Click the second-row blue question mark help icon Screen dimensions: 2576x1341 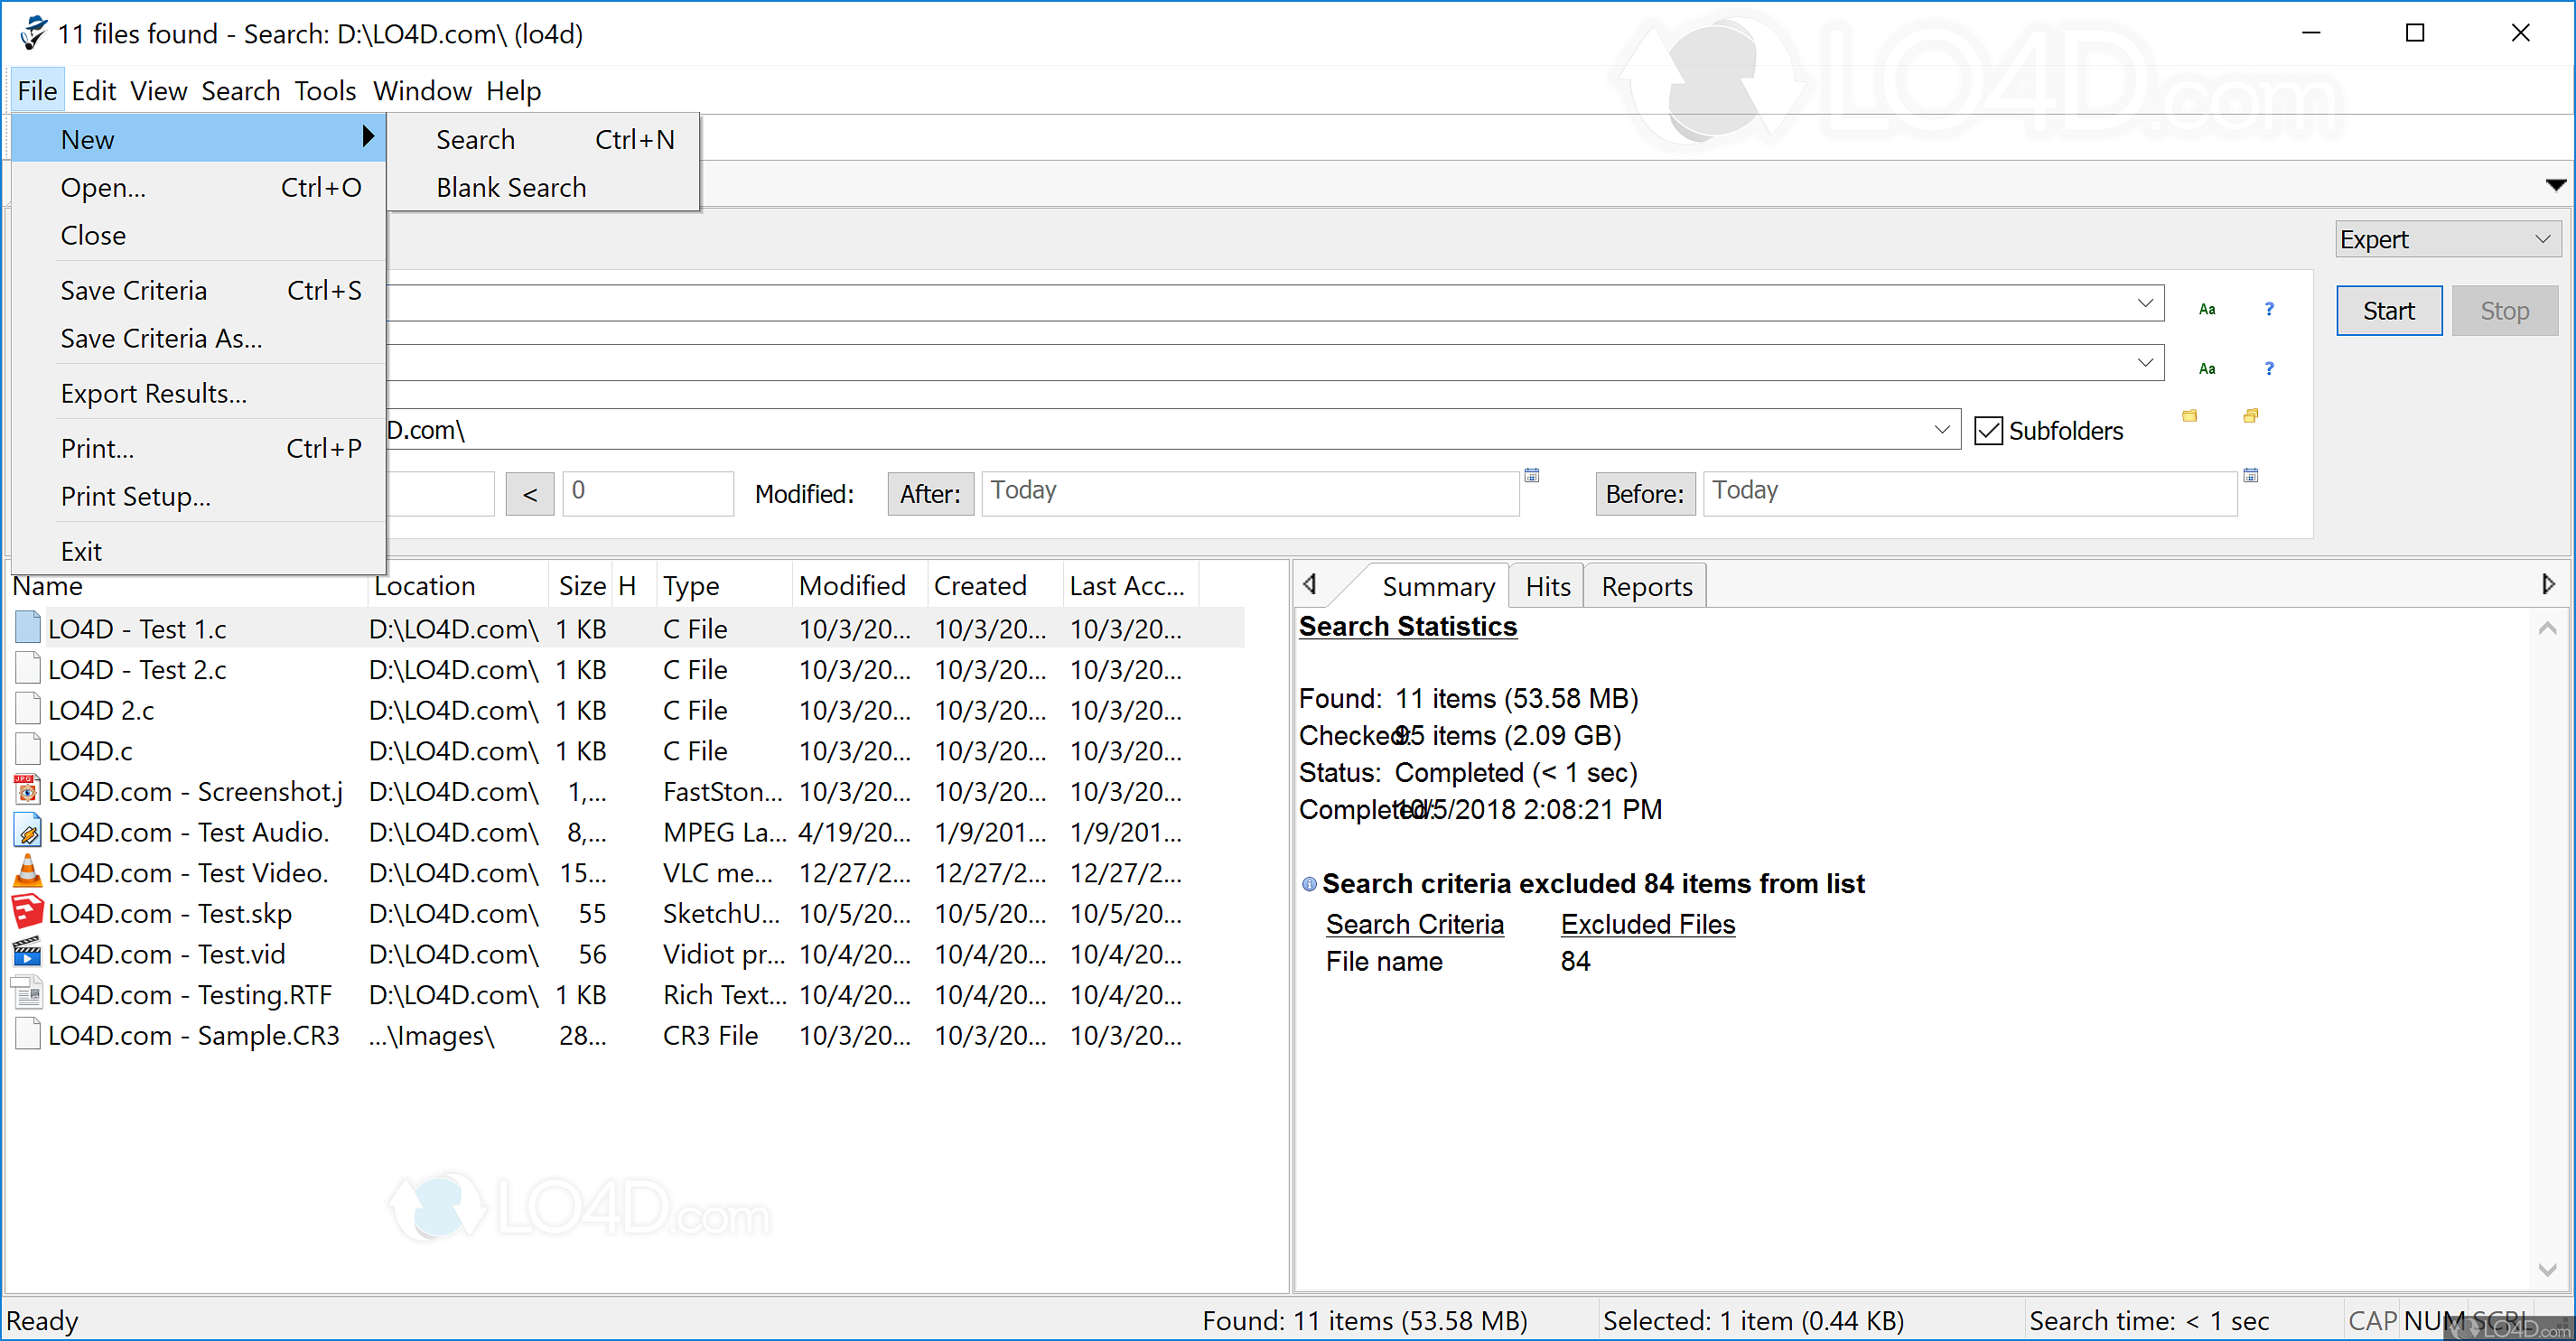(2268, 368)
